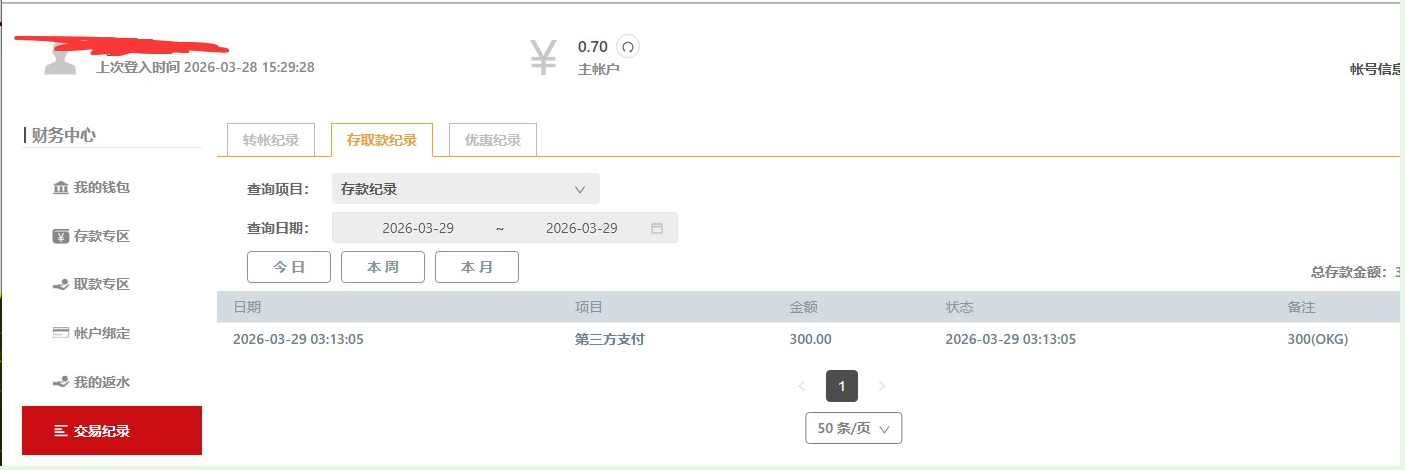Image resolution: width=1405 pixels, height=470 pixels.
Task: Open 交易纪录 in the sidebar
Action: coord(112,431)
